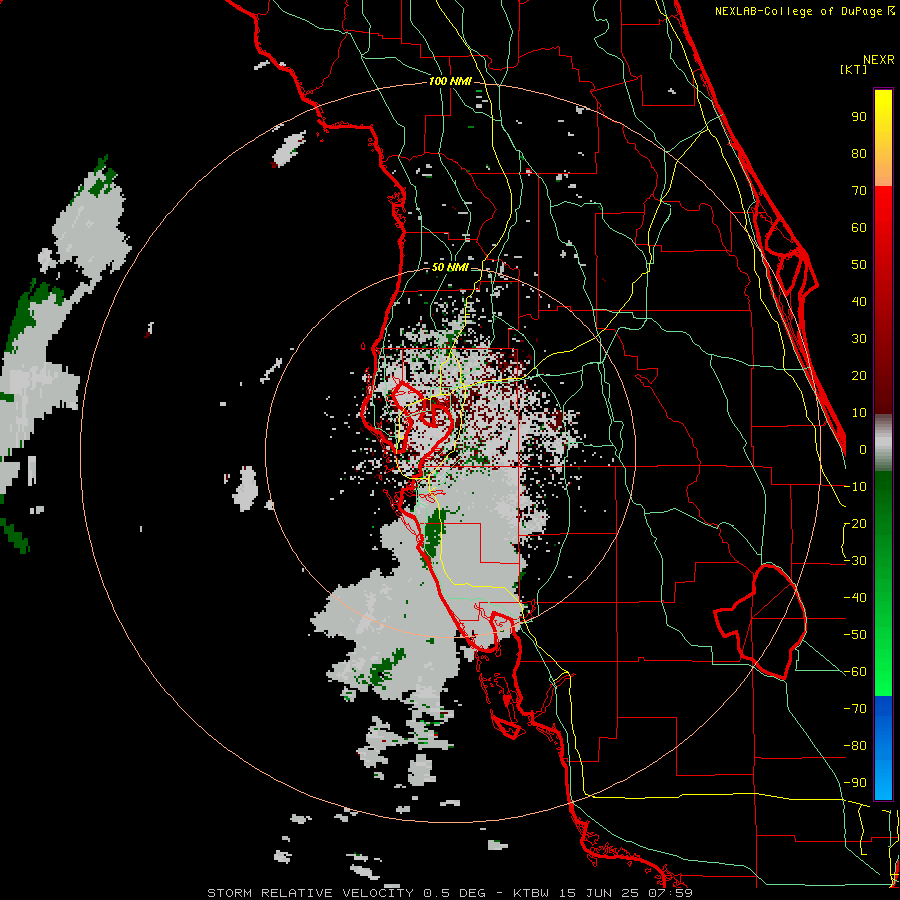Image resolution: width=900 pixels, height=900 pixels.
Task: Click the NEXLAB-College of DuPage credit text
Action: pos(804,11)
